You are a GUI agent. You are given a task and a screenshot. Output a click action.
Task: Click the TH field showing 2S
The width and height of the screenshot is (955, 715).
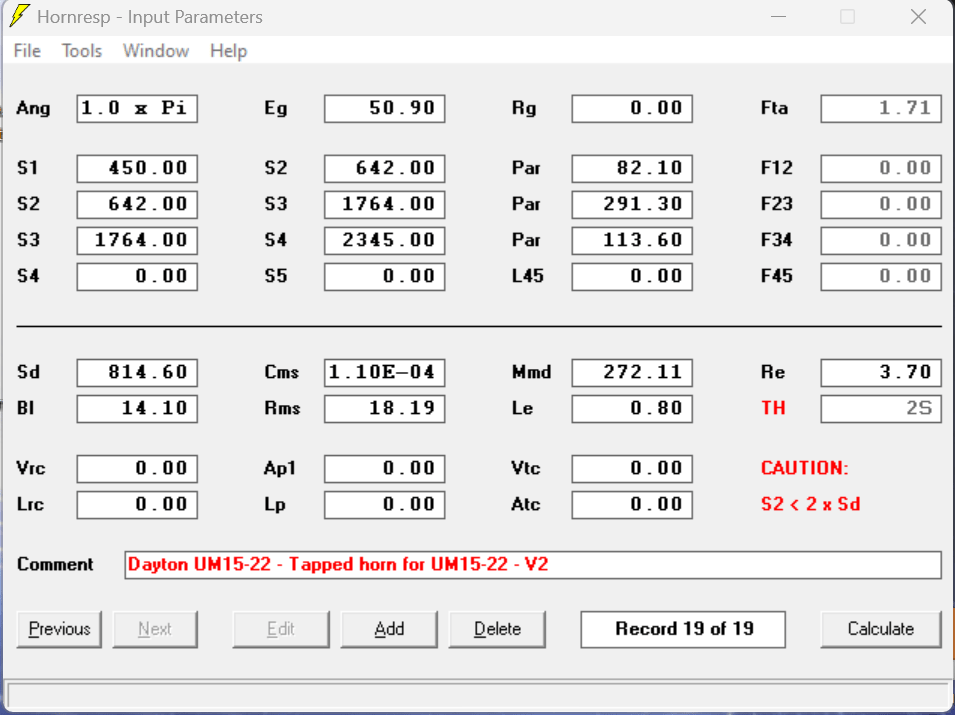click(881, 409)
